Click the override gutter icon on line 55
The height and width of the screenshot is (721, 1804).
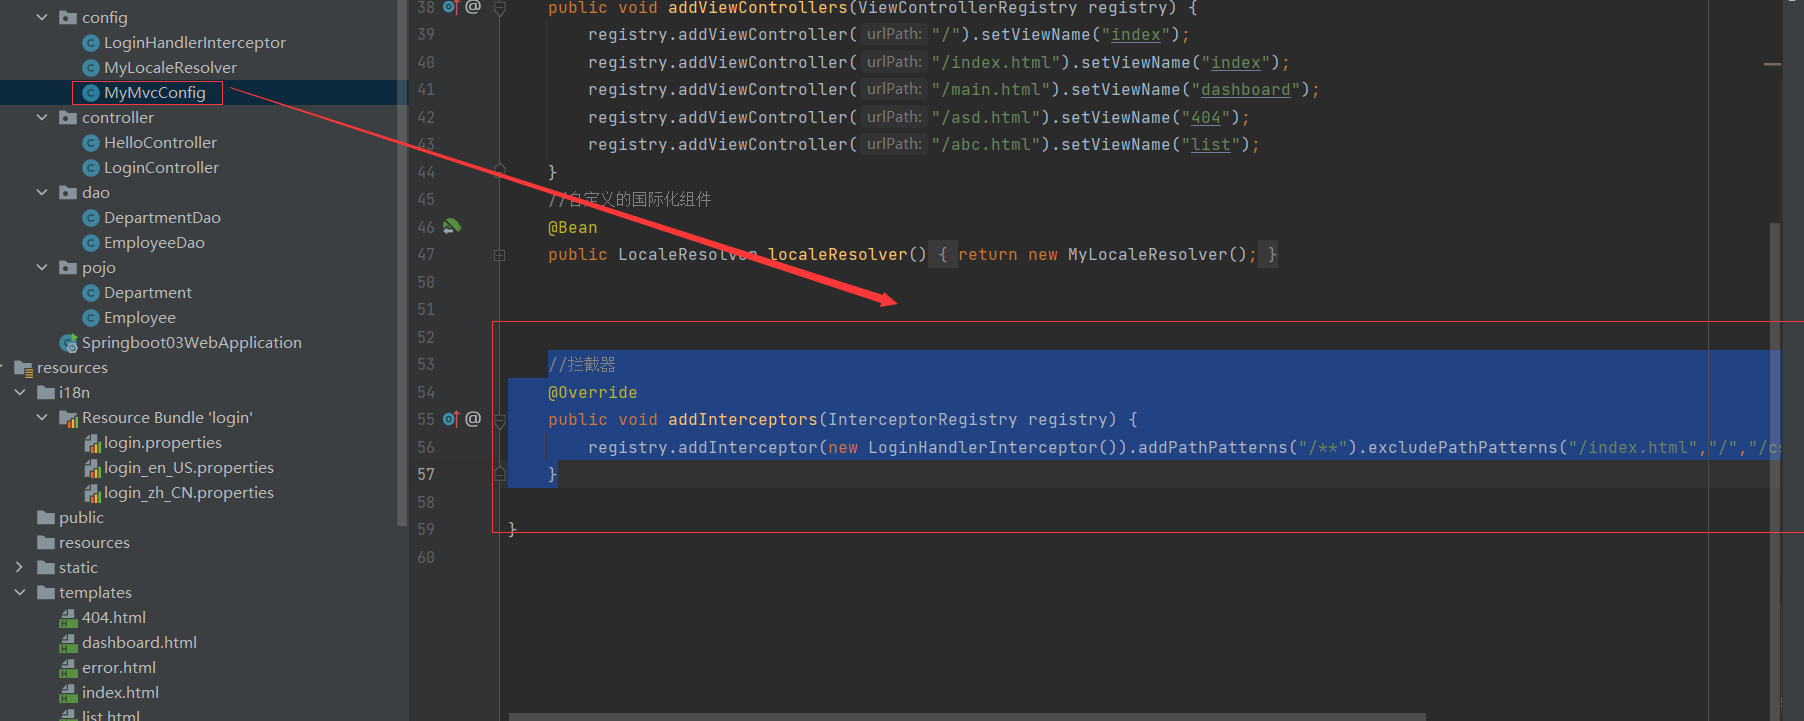(x=451, y=419)
